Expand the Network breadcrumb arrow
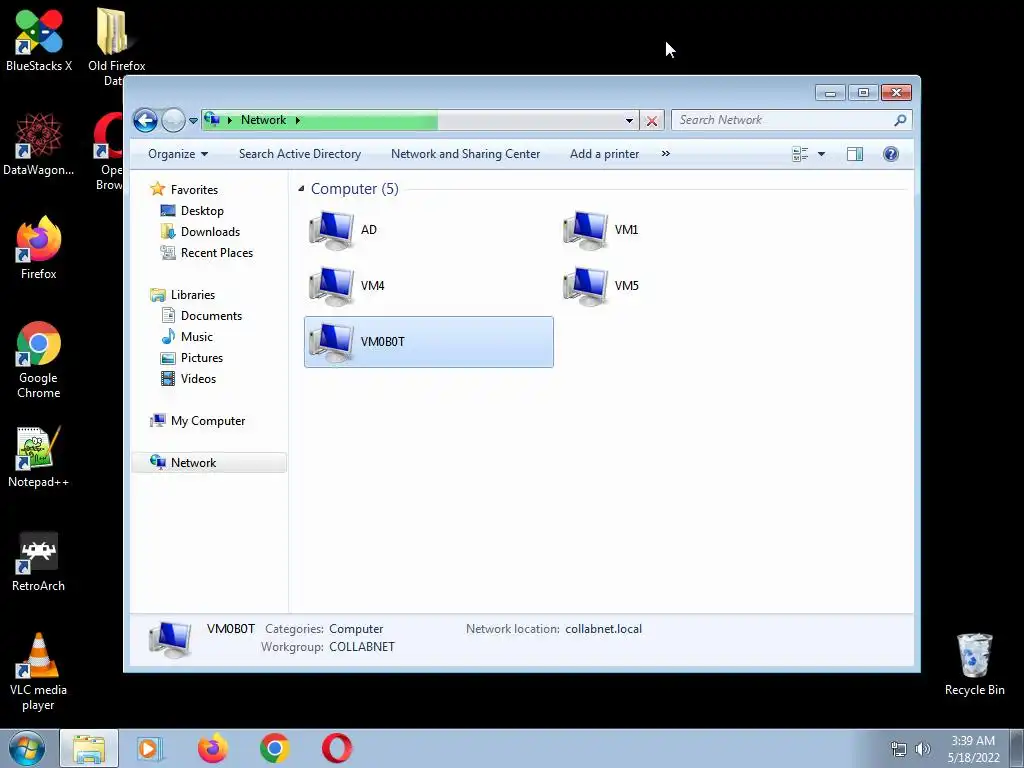 click(x=298, y=120)
